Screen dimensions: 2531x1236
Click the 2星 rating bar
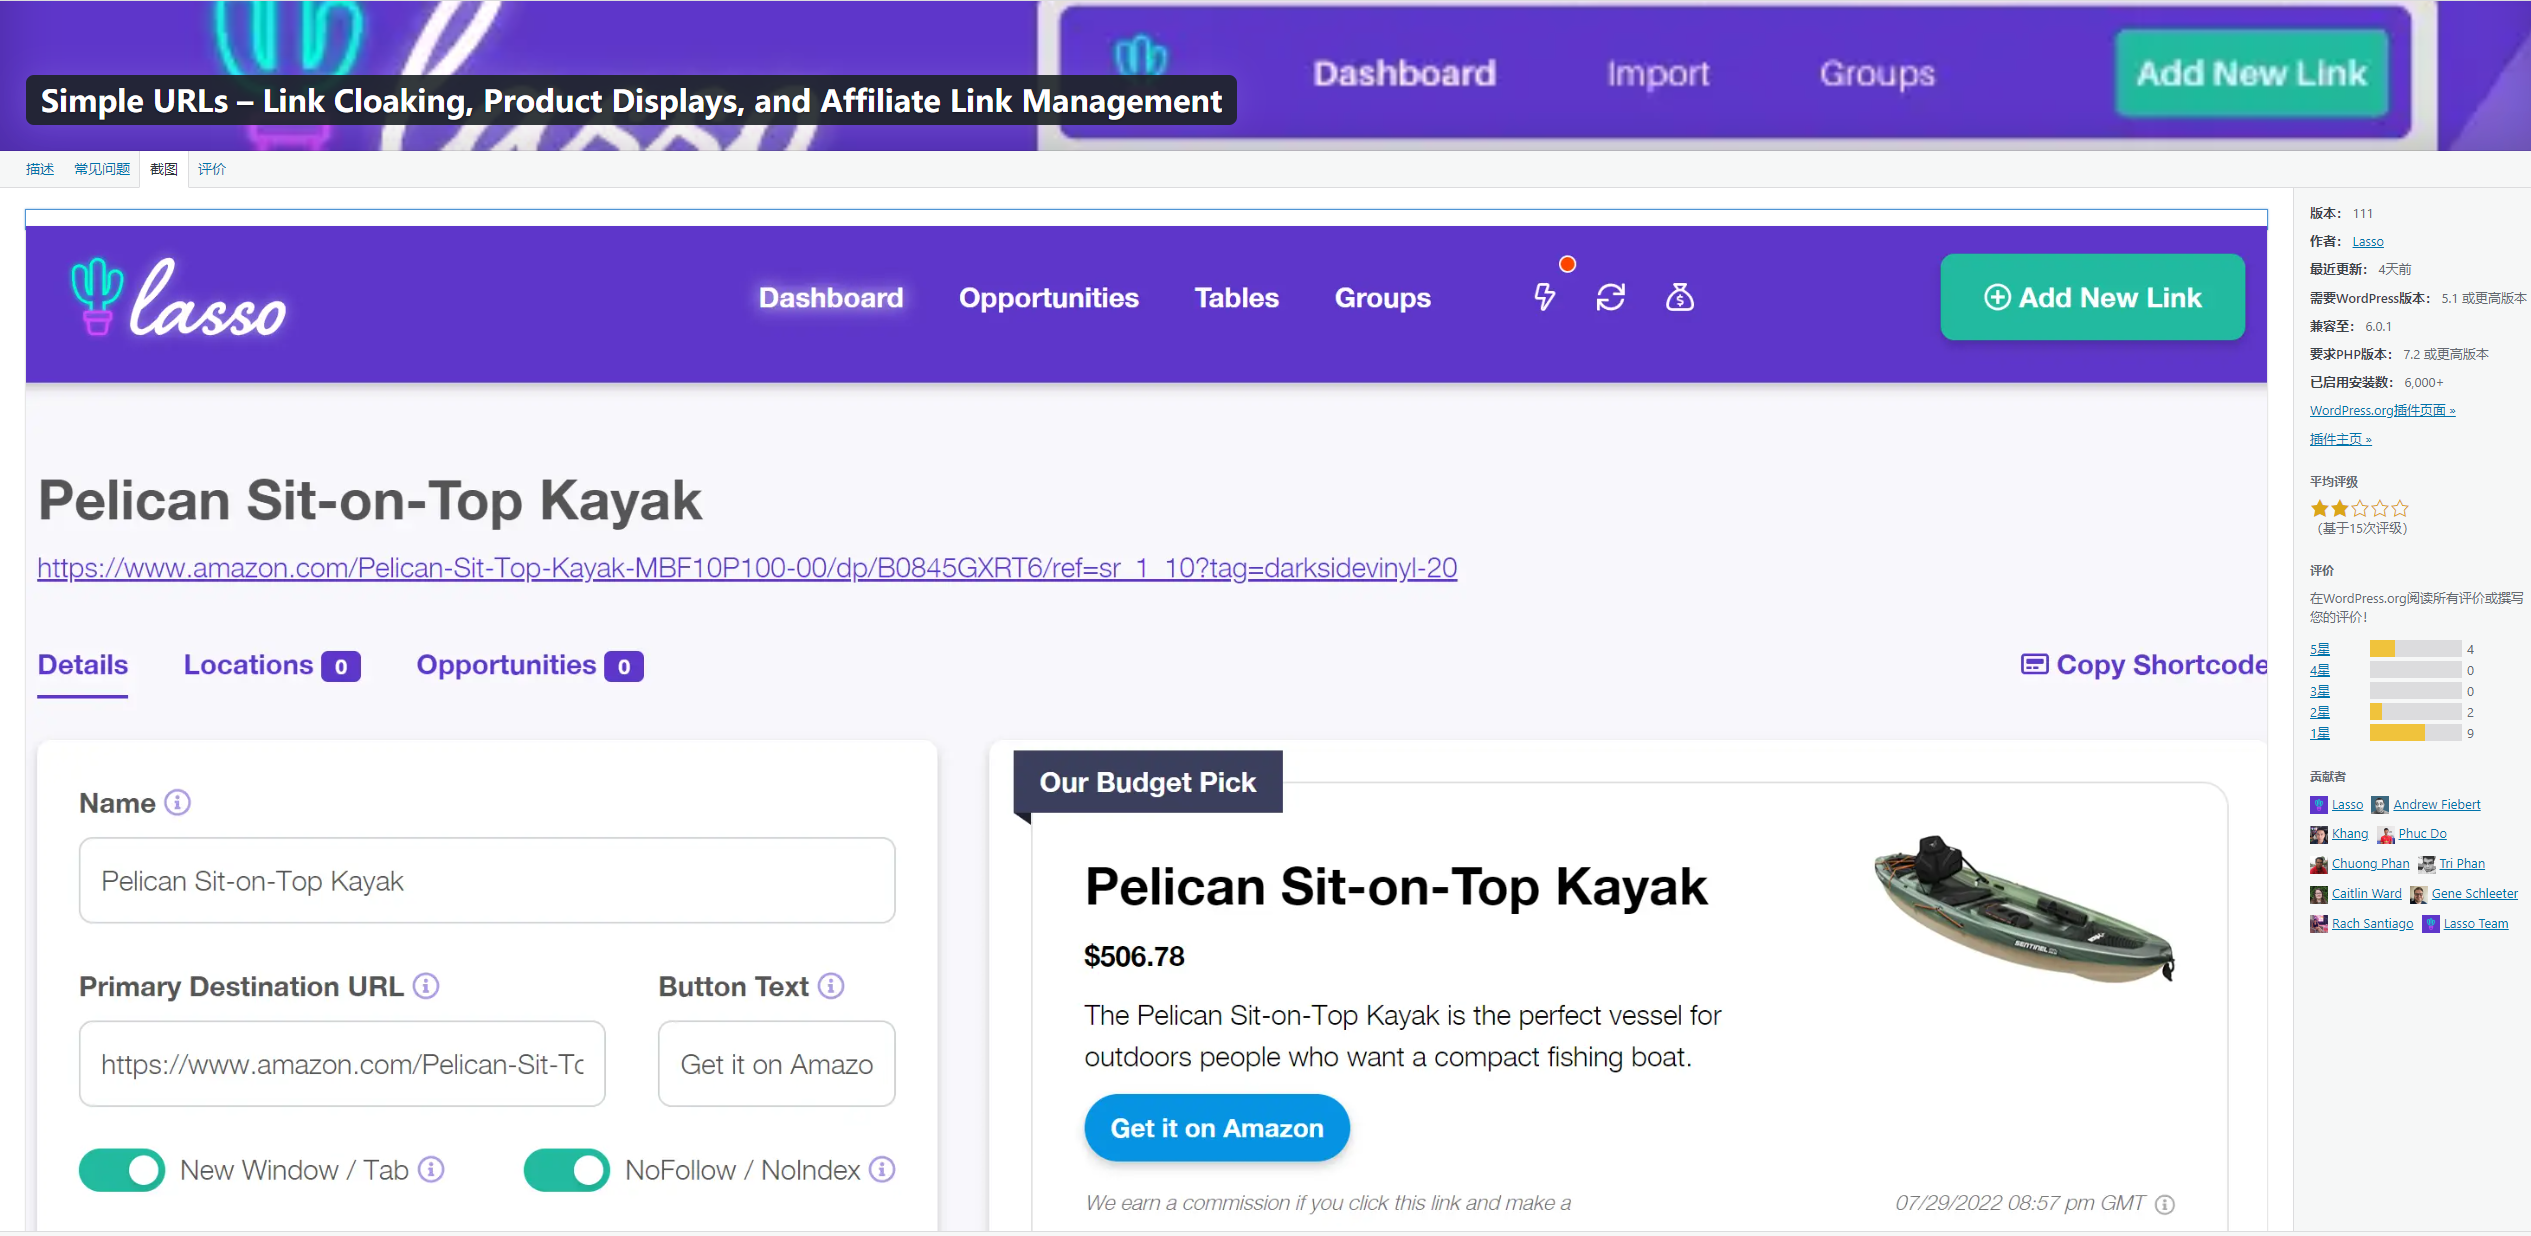click(x=2415, y=712)
